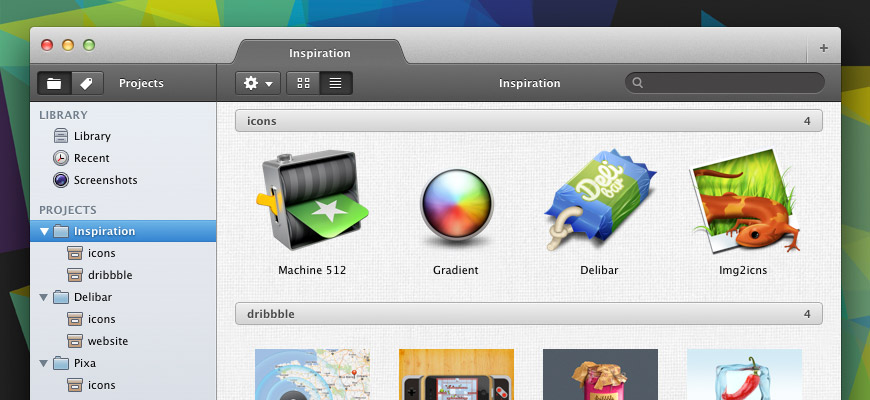Select the Gradient color ball icon
This screenshot has width=870, height=400.
click(x=456, y=206)
